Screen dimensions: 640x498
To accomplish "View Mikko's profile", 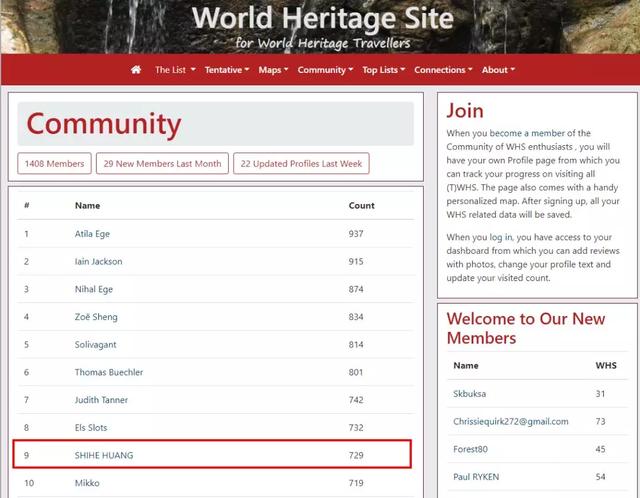I will [x=87, y=483].
